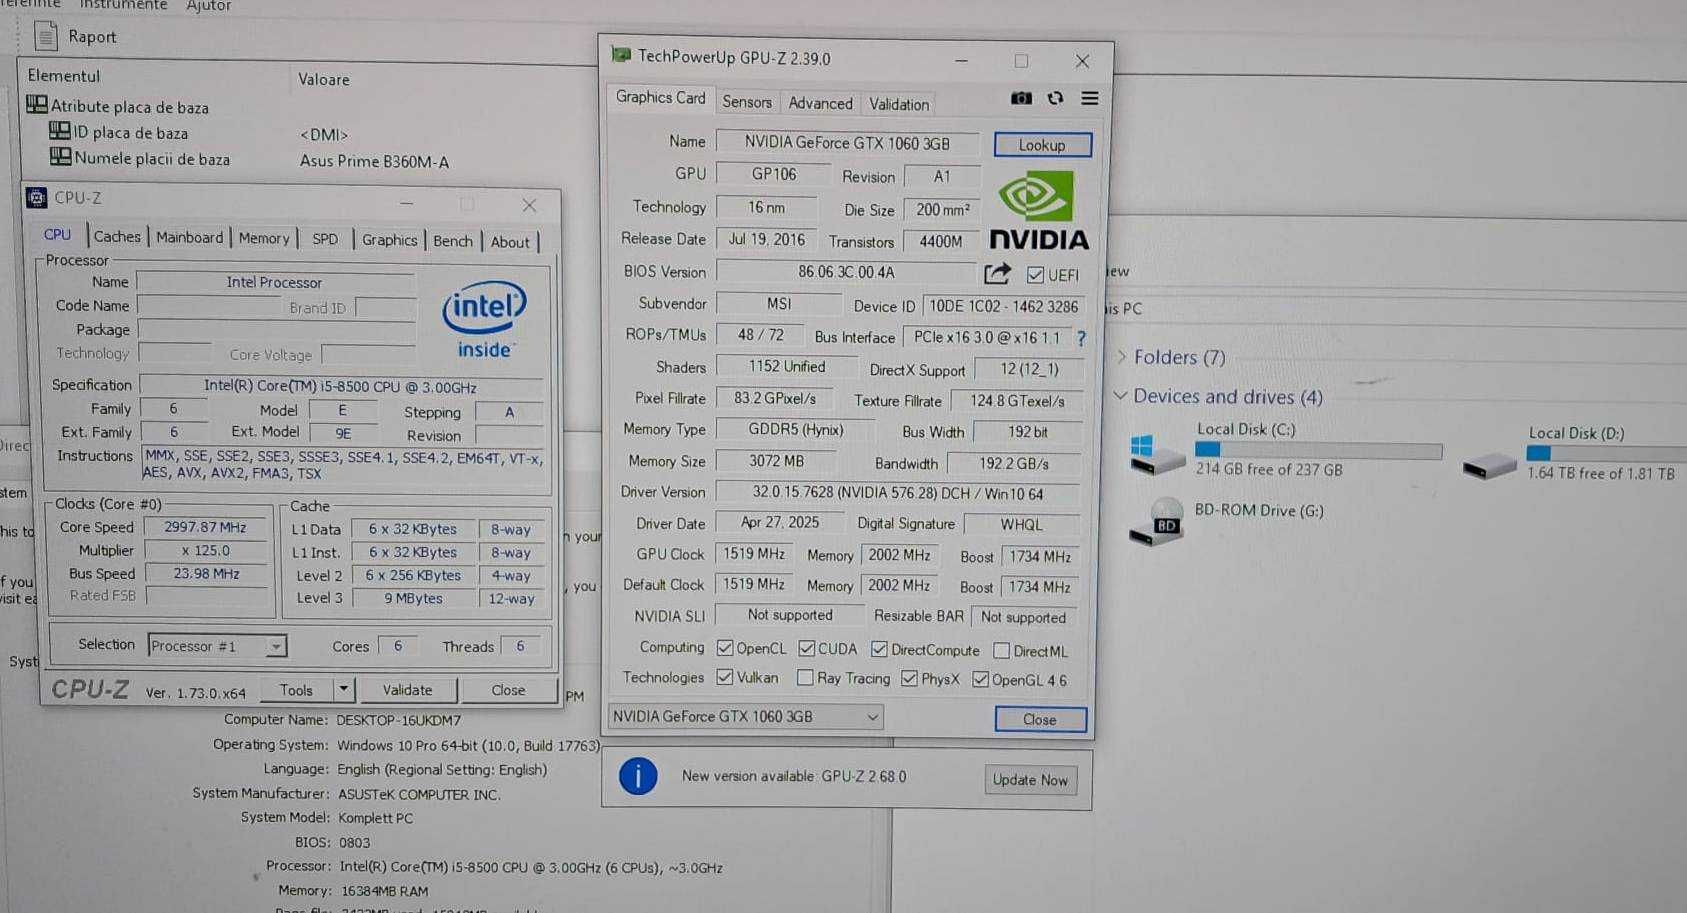This screenshot has width=1687, height=913.
Task: Click the Lookup button in GPU-Z
Action: (x=1042, y=145)
